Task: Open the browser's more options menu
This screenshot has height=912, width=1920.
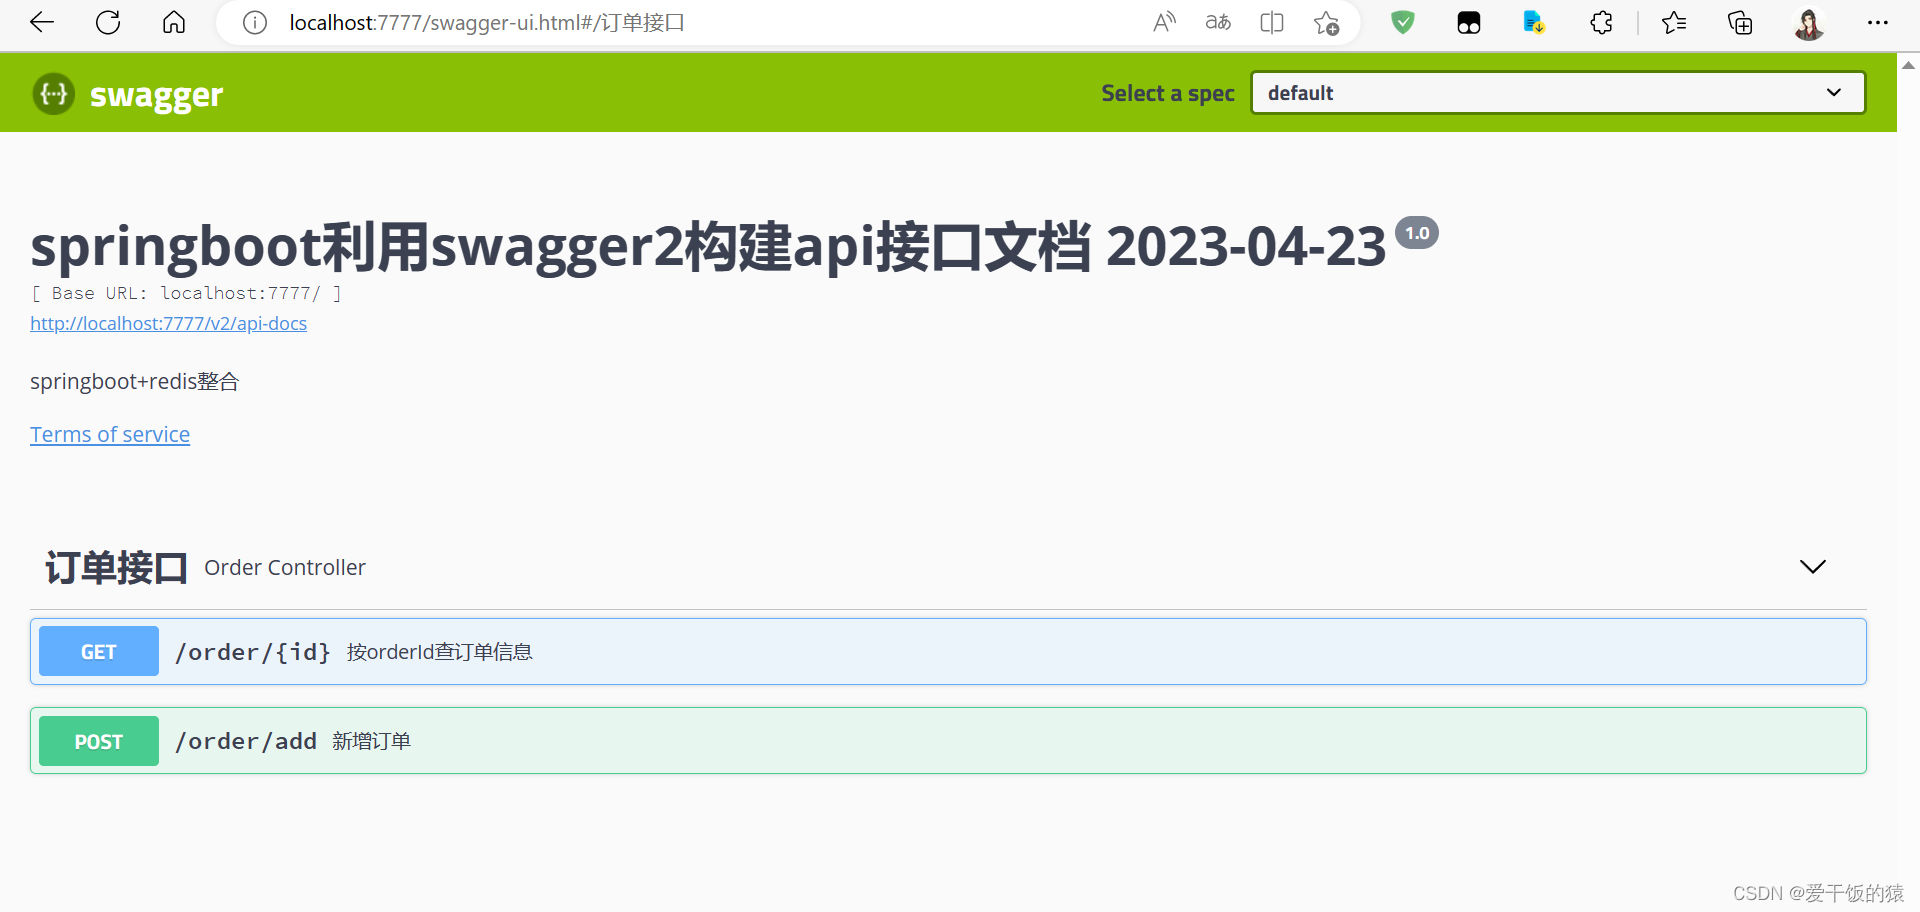Action: point(1878,22)
